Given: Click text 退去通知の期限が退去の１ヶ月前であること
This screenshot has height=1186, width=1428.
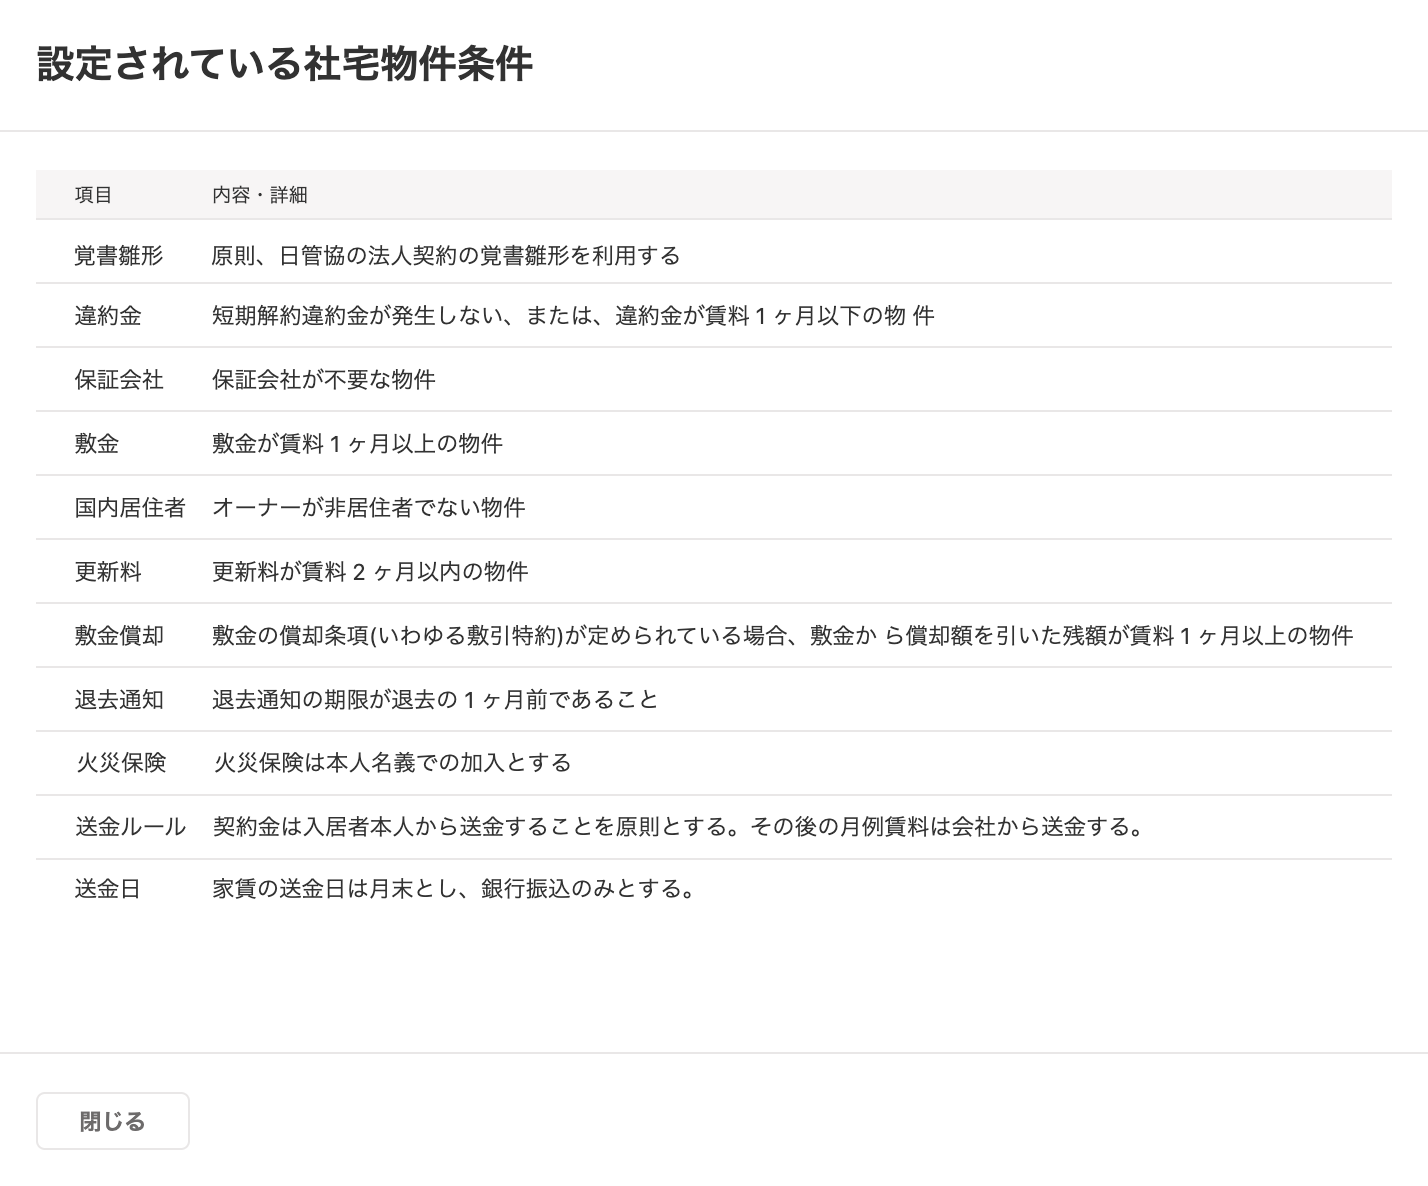Looking at the screenshot, I should click(436, 700).
